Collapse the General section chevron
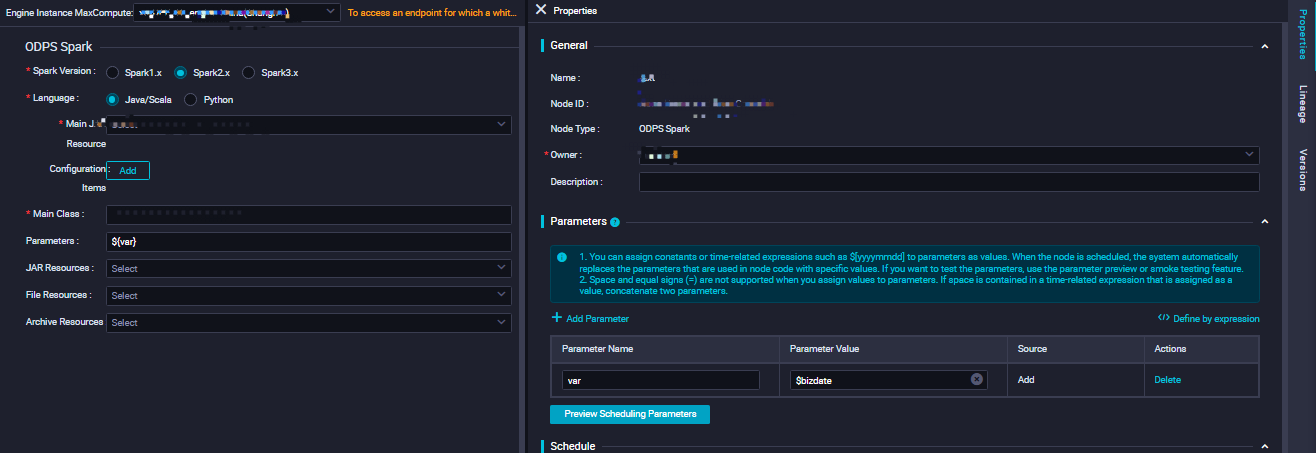The height and width of the screenshot is (453, 1316). point(1264,46)
